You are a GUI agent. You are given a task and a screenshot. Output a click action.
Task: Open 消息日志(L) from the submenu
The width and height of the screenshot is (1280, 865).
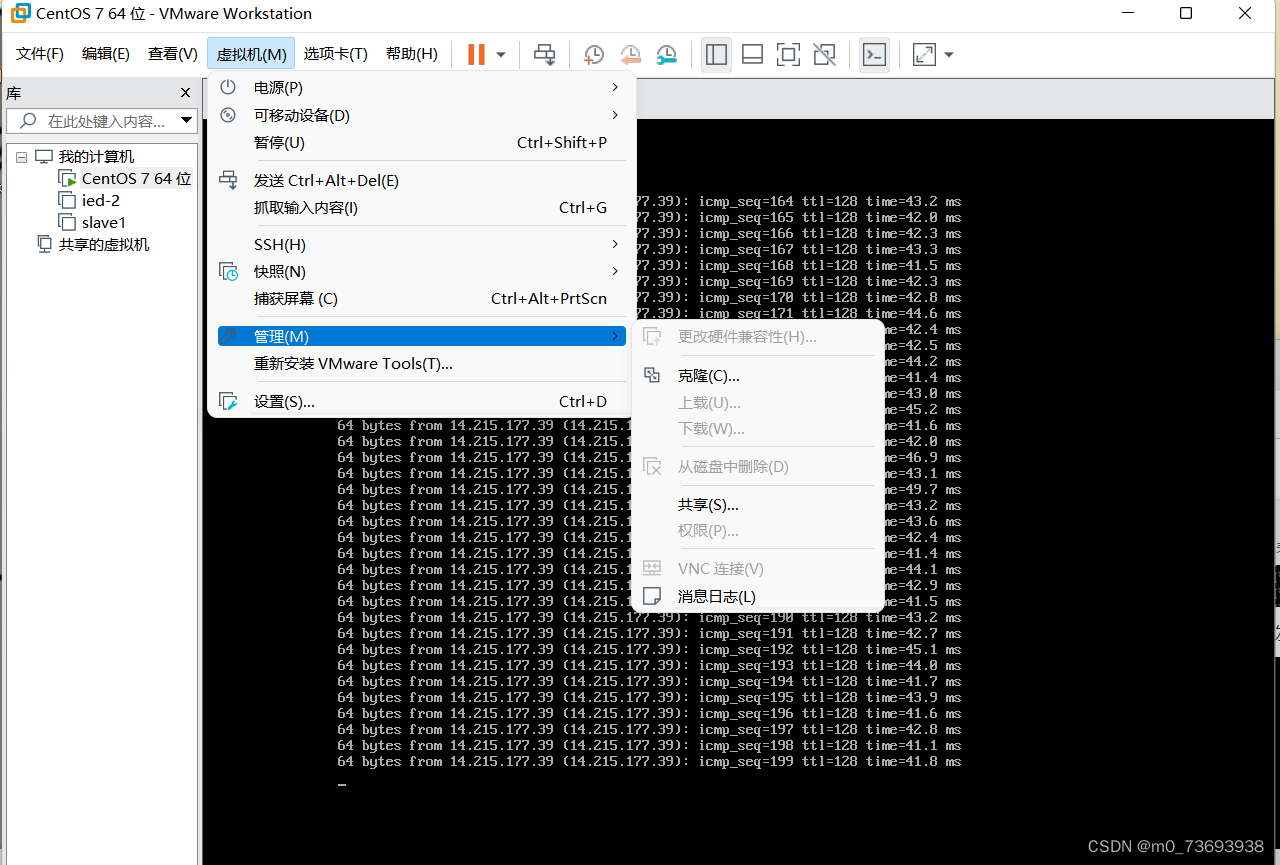[713, 596]
